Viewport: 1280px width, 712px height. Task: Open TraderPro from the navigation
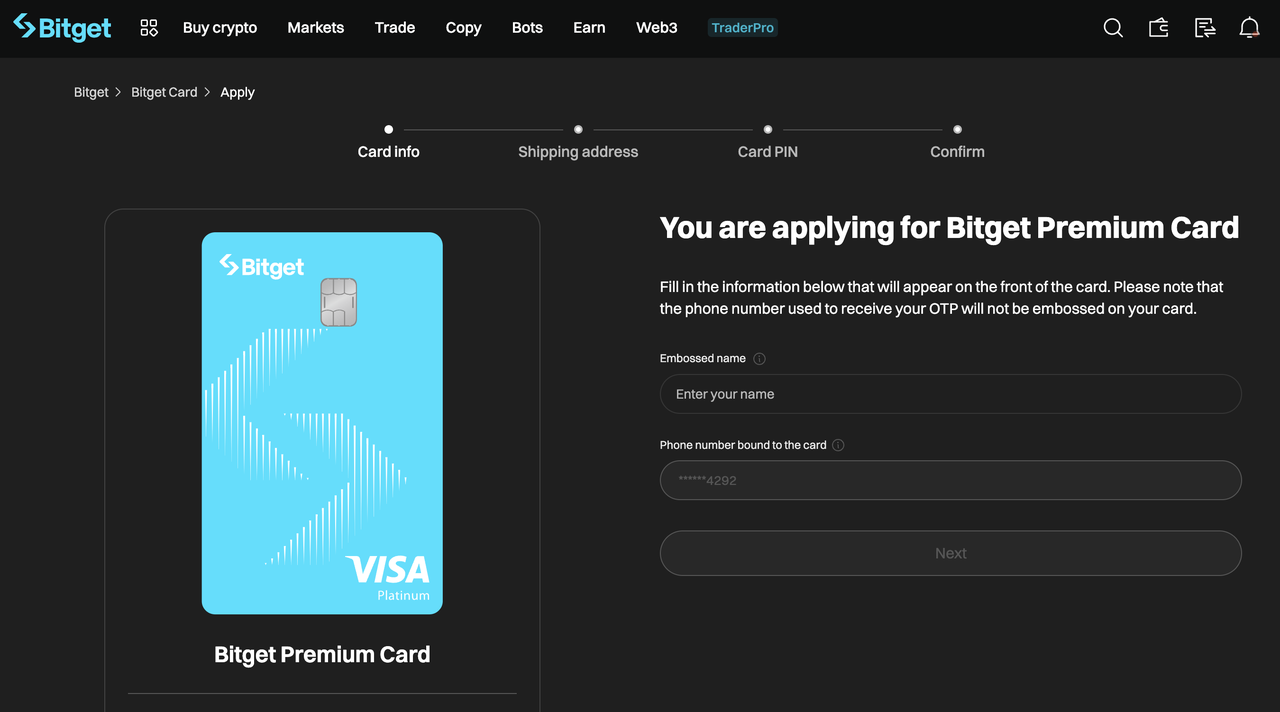(x=742, y=27)
